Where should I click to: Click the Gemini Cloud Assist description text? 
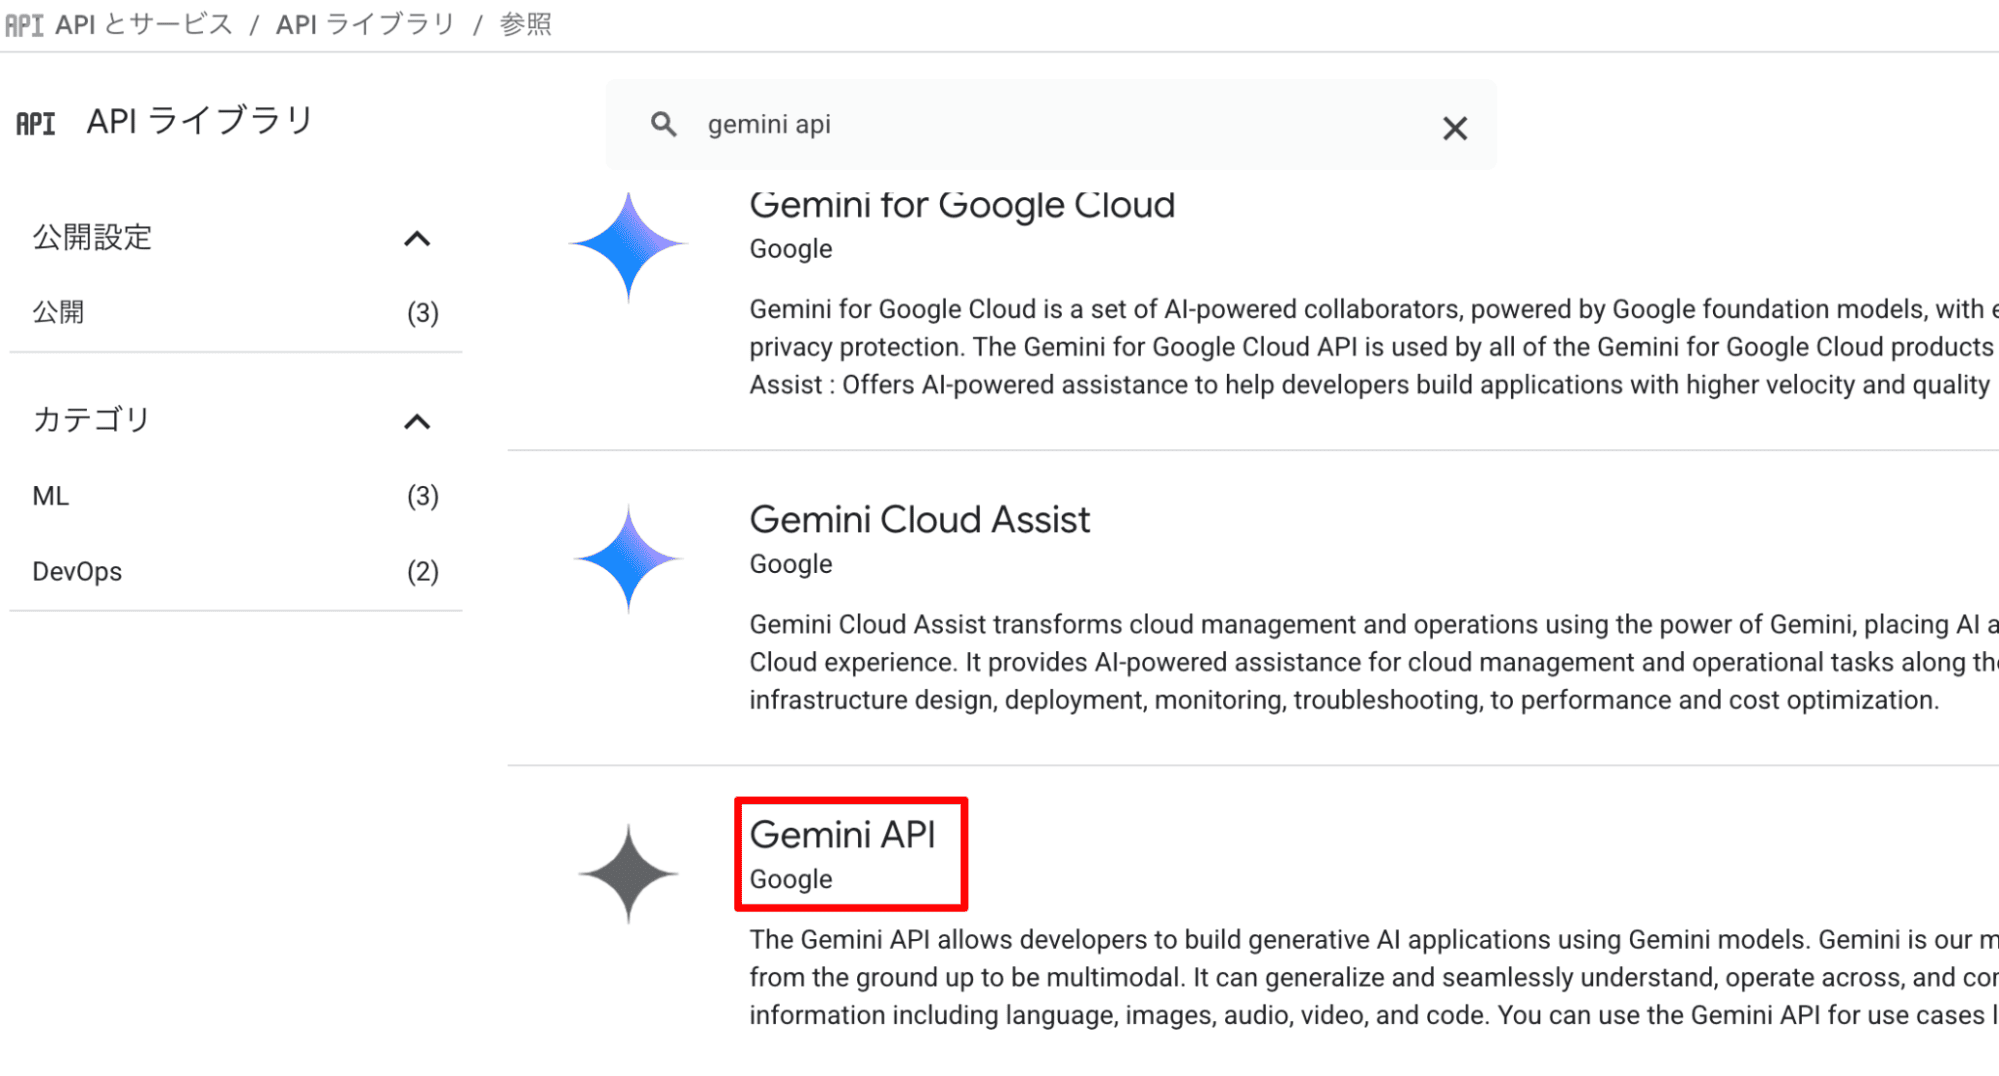(x=1373, y=662)
